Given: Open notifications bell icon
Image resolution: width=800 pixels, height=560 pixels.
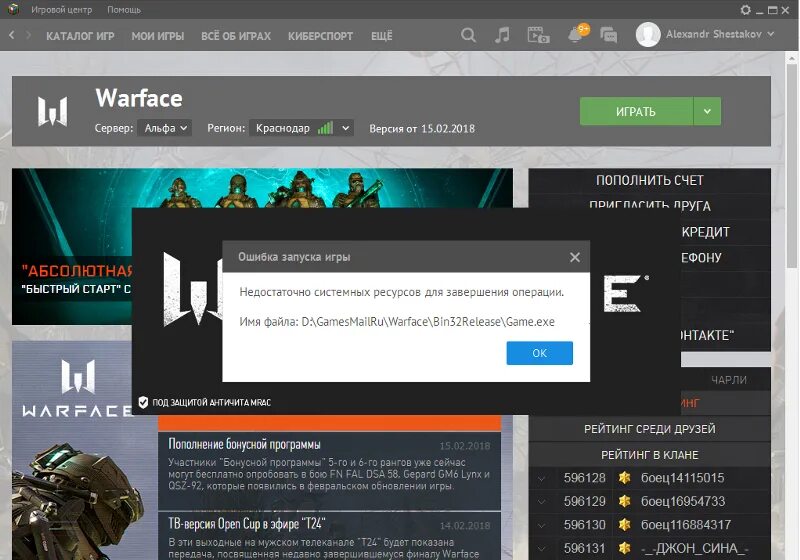Looking at the screenshot, I should (578, 34).
